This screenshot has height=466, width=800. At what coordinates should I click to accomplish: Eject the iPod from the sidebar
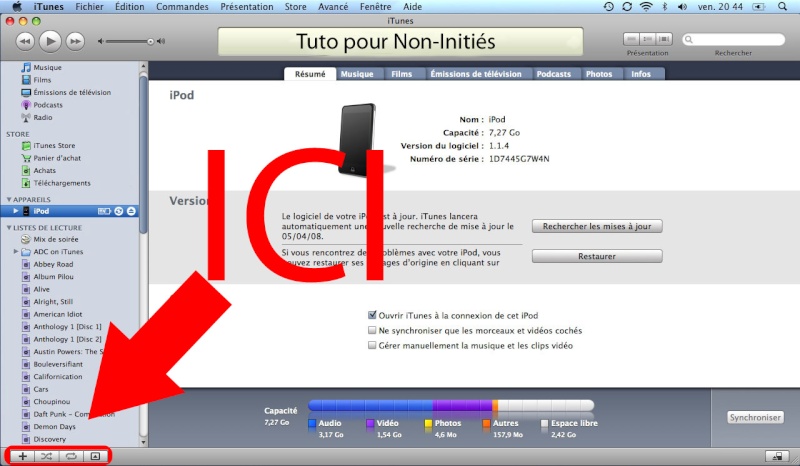coord(131,211)
